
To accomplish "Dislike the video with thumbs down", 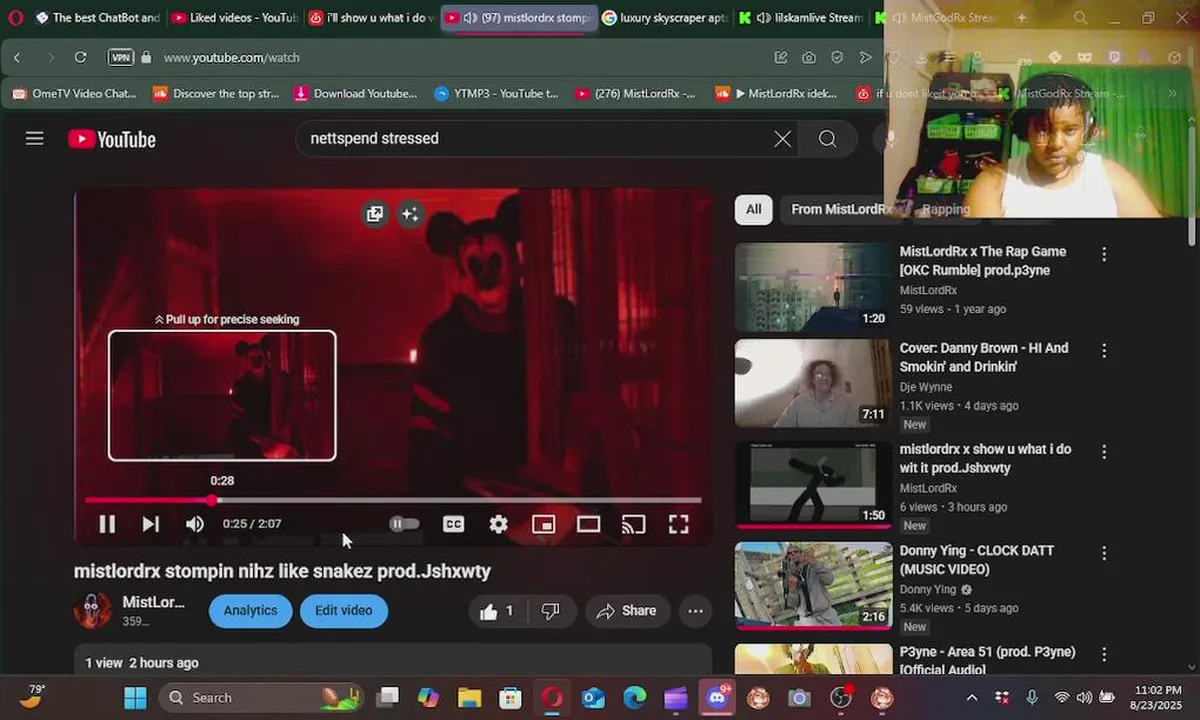I will 550,611.
